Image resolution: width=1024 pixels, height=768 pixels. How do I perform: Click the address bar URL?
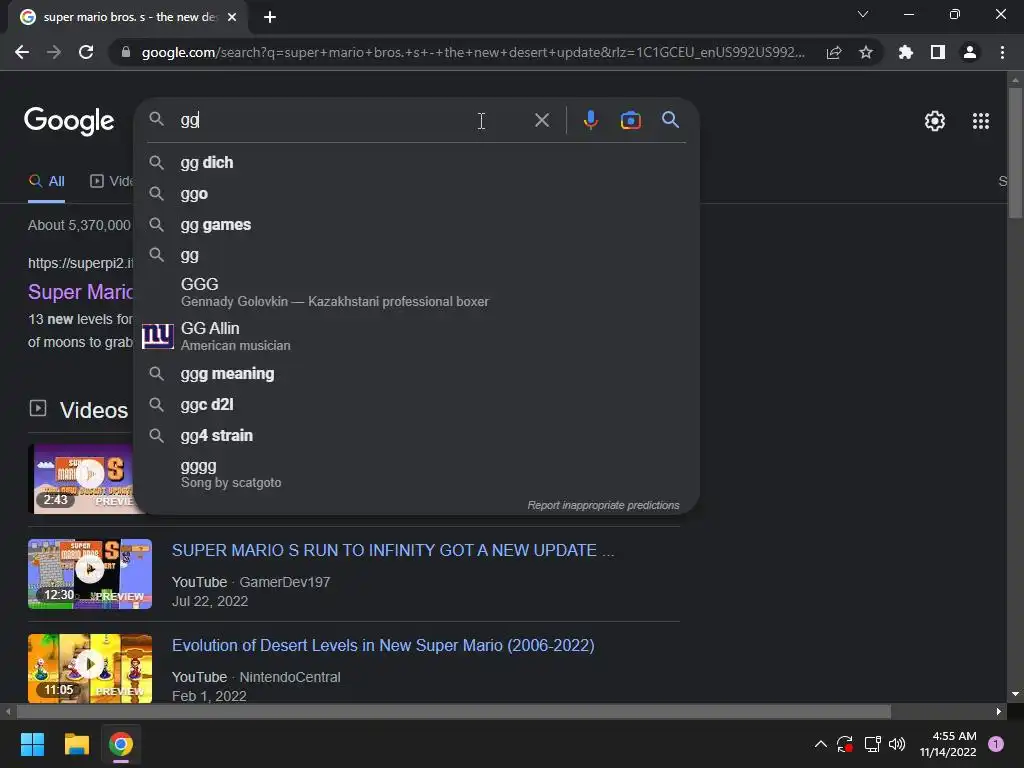click(473, 52)
